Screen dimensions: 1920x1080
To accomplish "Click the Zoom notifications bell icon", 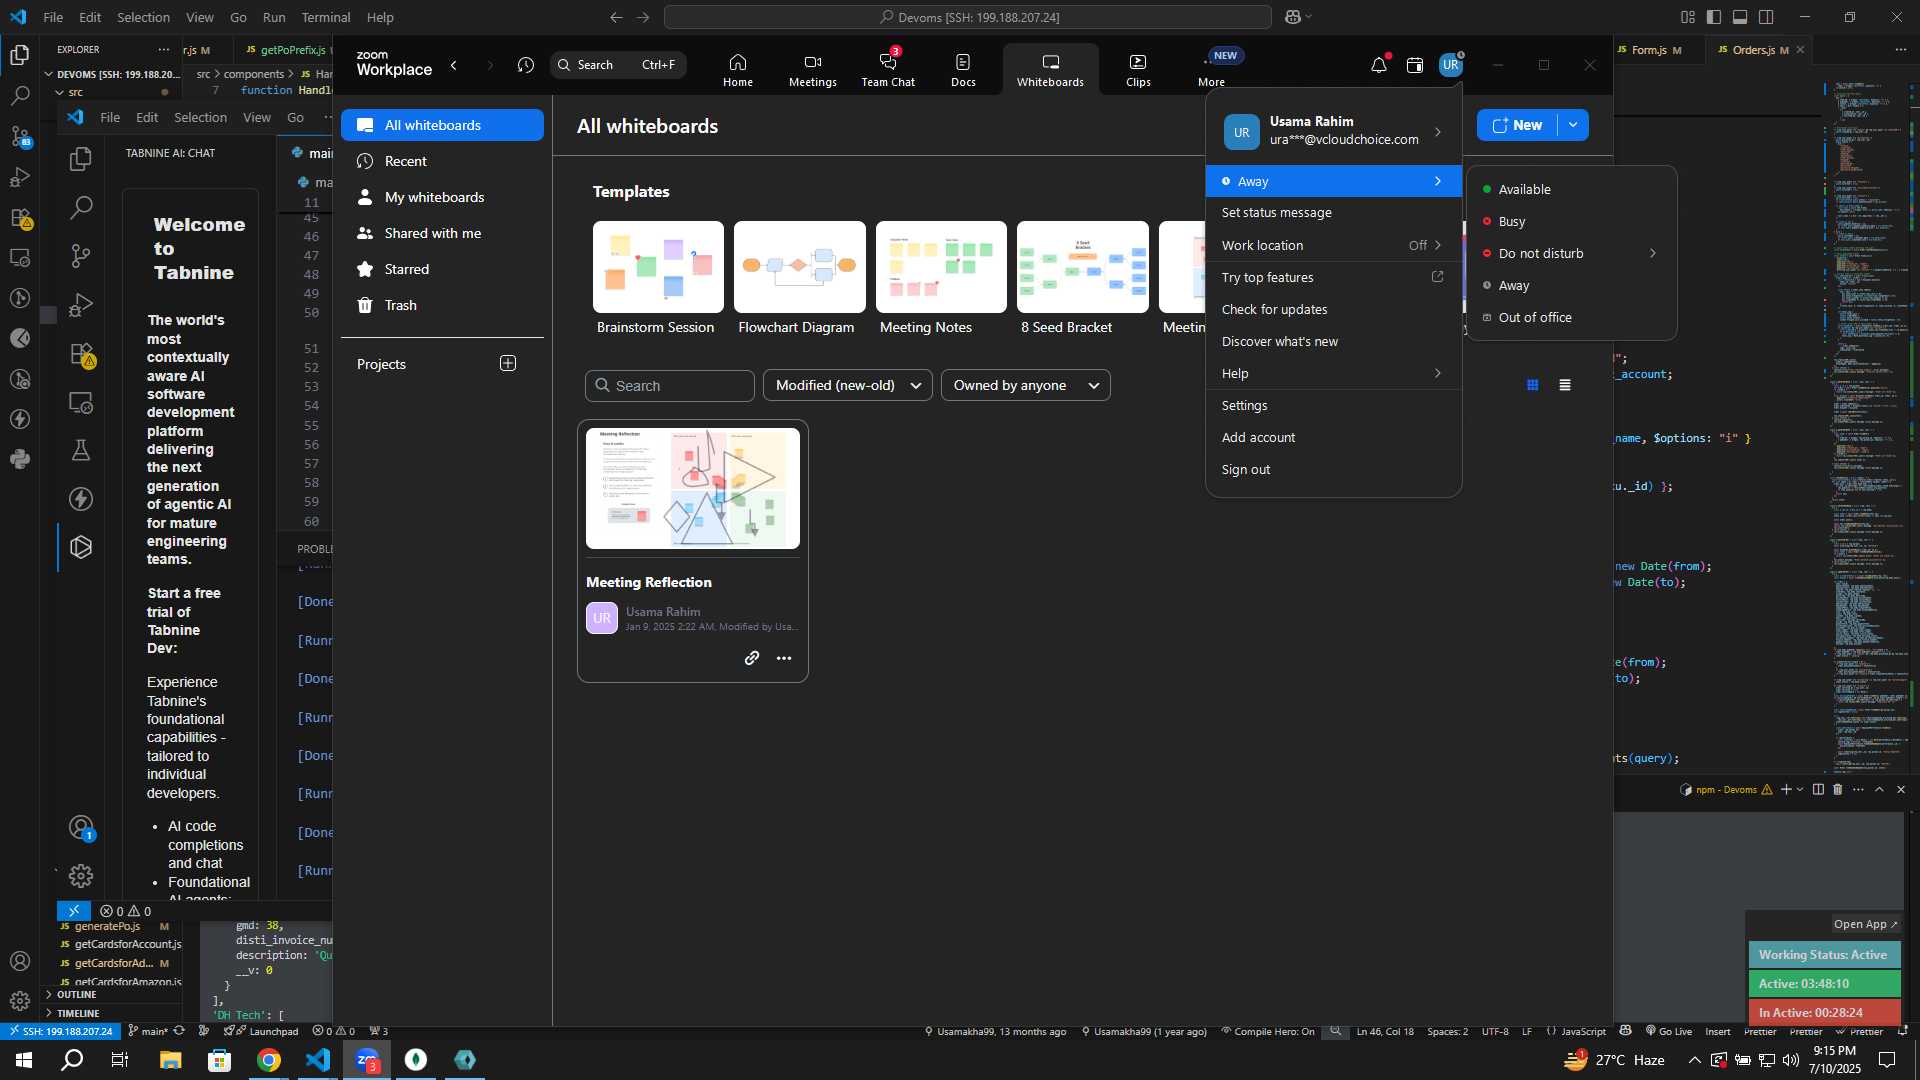I will tap(1379, 65).
